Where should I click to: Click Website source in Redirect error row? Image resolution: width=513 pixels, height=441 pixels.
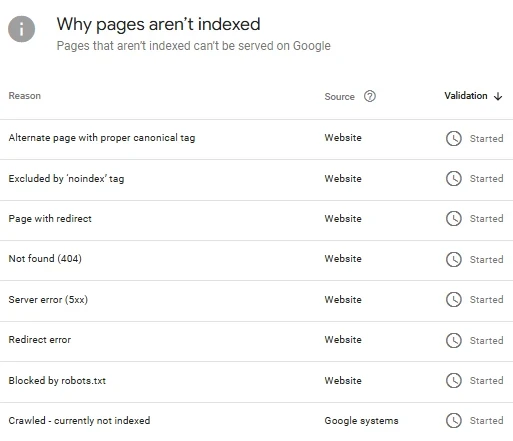[343, 340]
